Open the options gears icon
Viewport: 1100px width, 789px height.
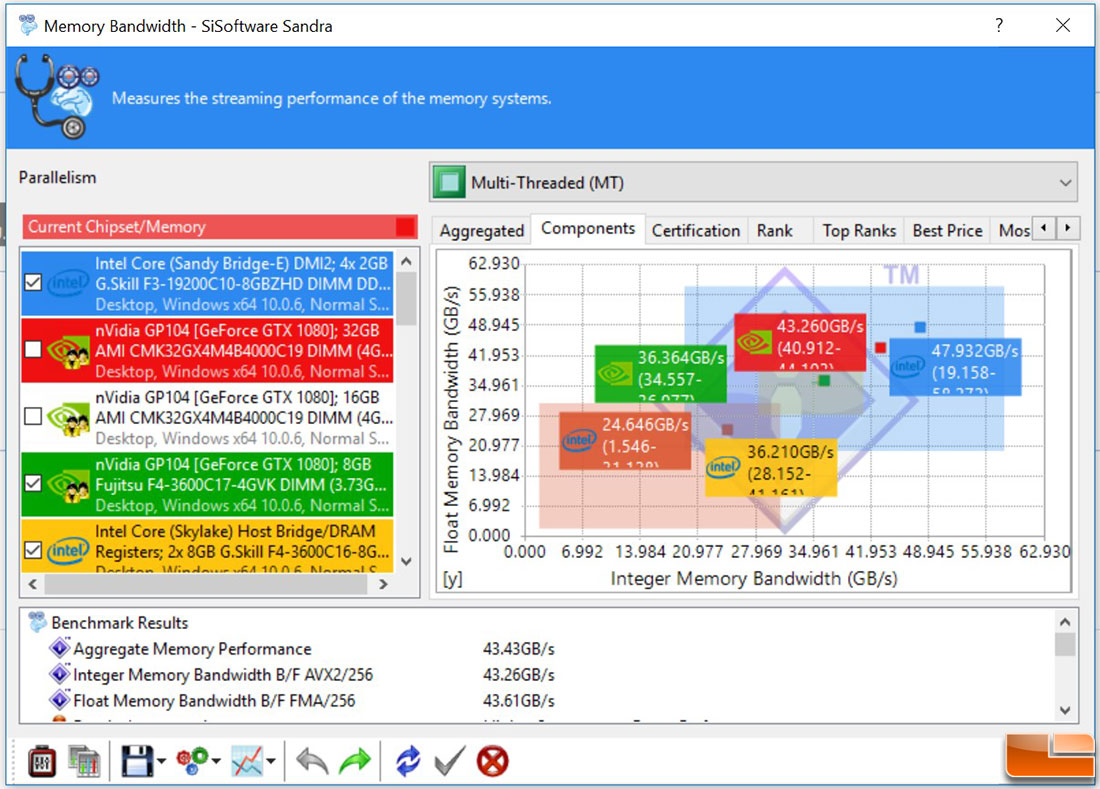pyautogui.click(x=193, y=762)
